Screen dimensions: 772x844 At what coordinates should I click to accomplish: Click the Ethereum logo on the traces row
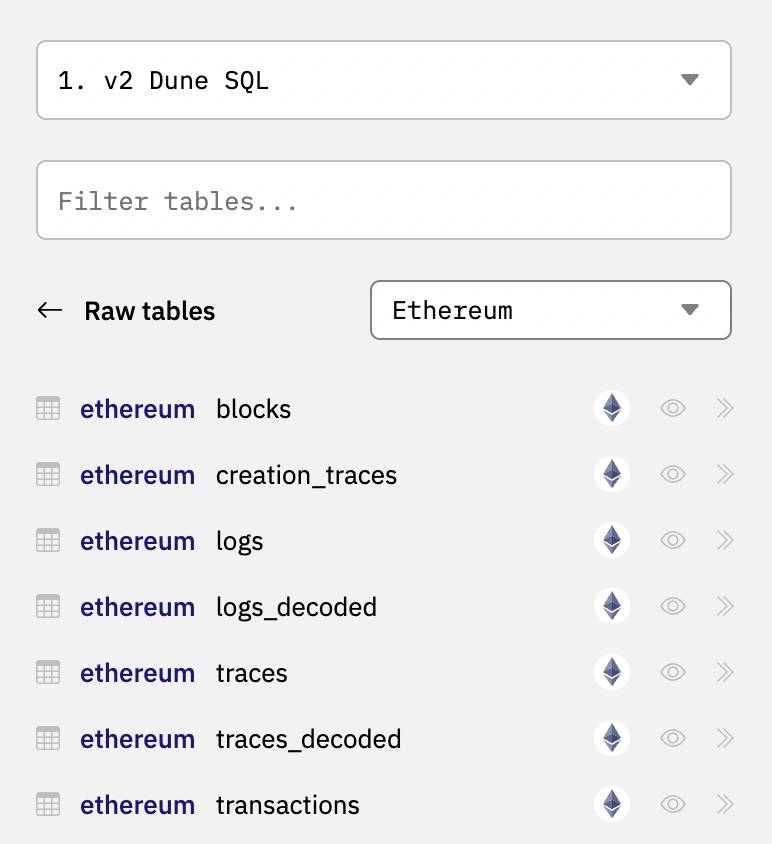coord(612,672)
